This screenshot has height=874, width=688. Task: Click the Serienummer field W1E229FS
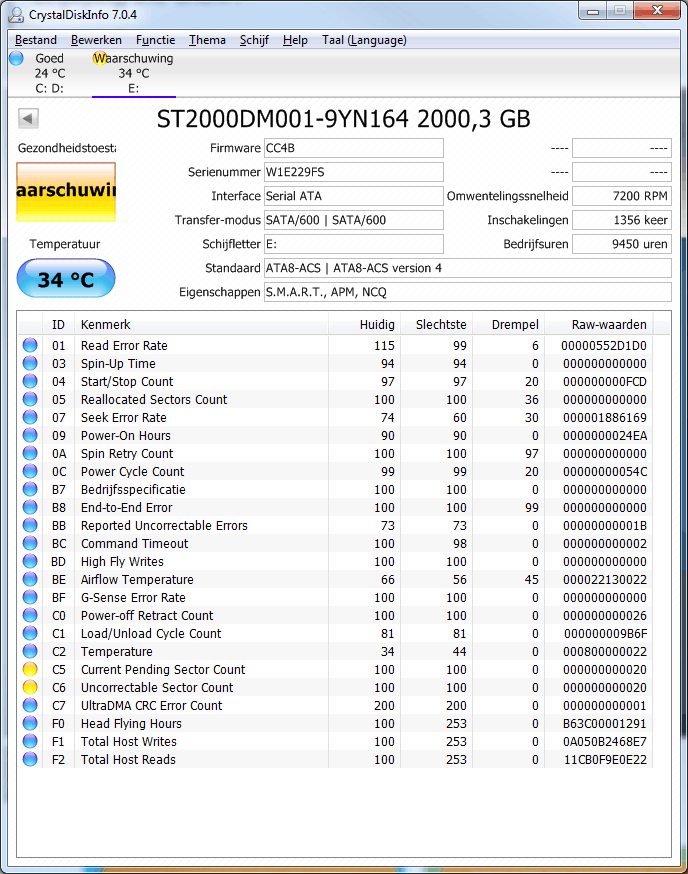353,172
